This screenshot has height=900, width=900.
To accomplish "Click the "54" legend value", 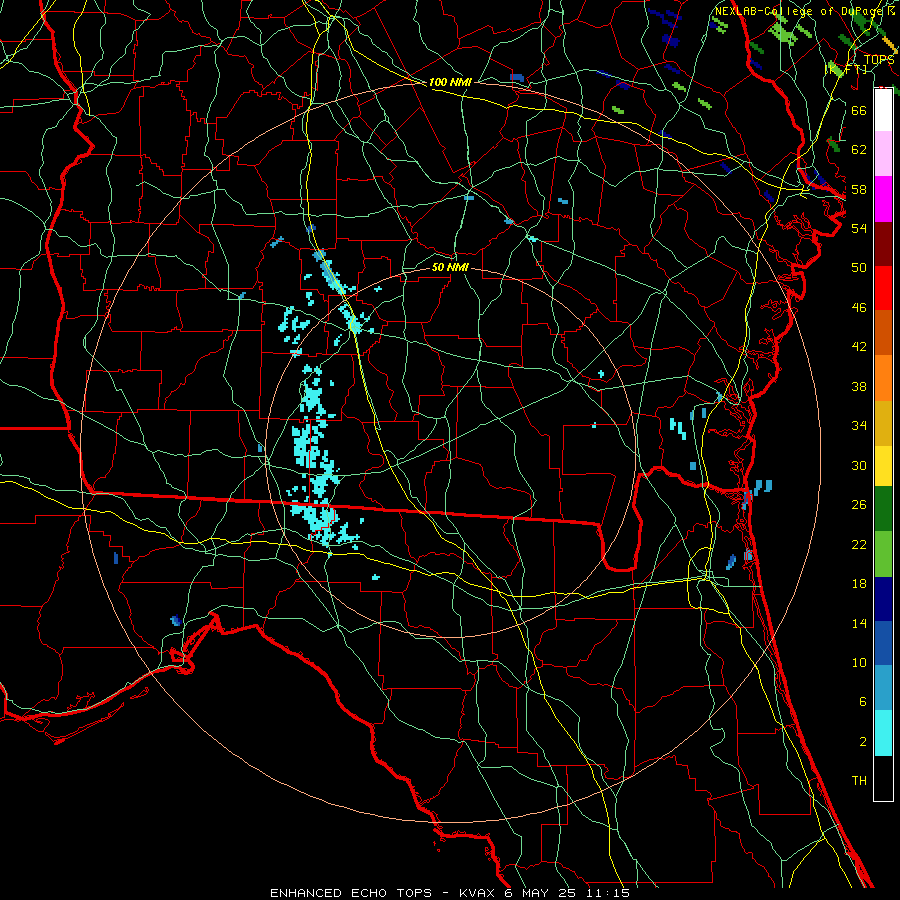I will point(859,228).
